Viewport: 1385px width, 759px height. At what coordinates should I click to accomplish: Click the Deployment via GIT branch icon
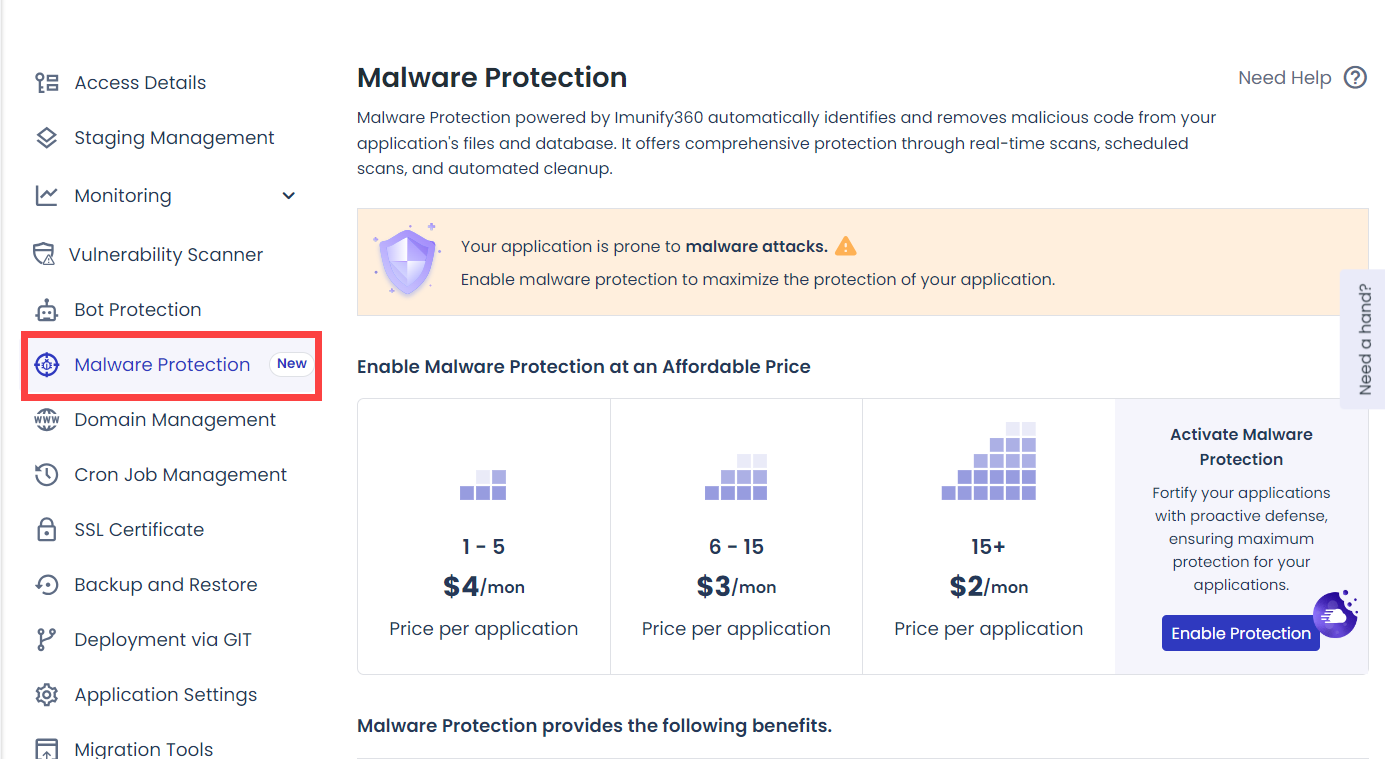46,640
